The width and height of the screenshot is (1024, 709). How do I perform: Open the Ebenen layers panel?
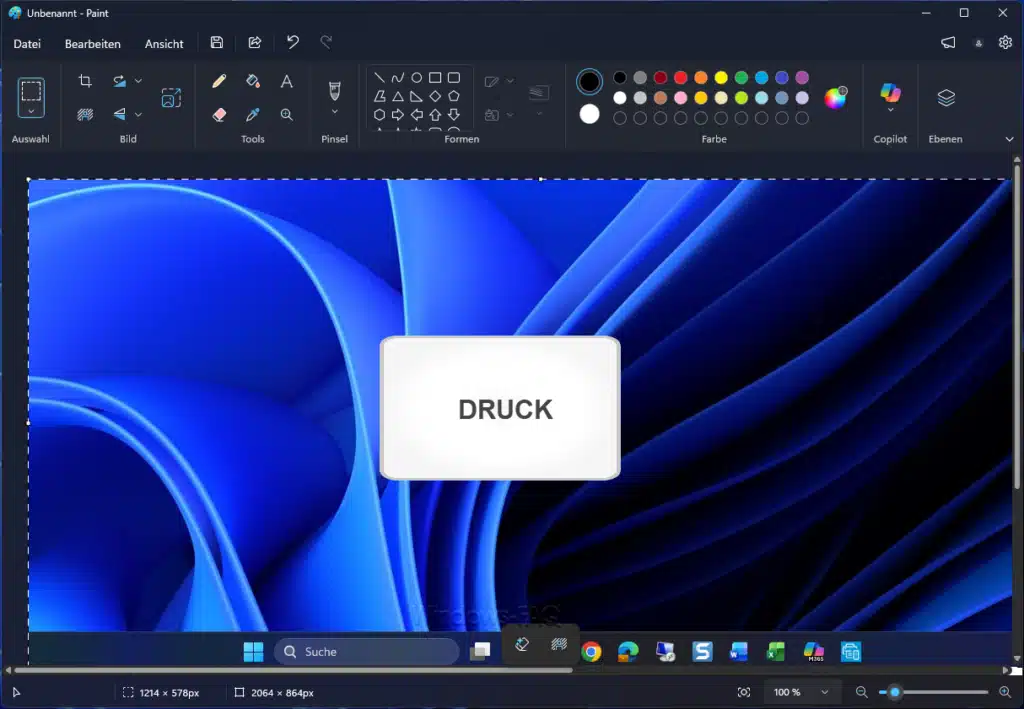coord(945,97)
